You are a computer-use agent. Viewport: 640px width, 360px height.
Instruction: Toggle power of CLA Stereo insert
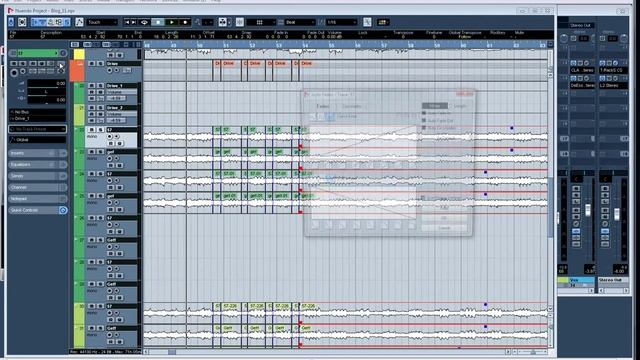pyautogui.click(x=573, y=63)
